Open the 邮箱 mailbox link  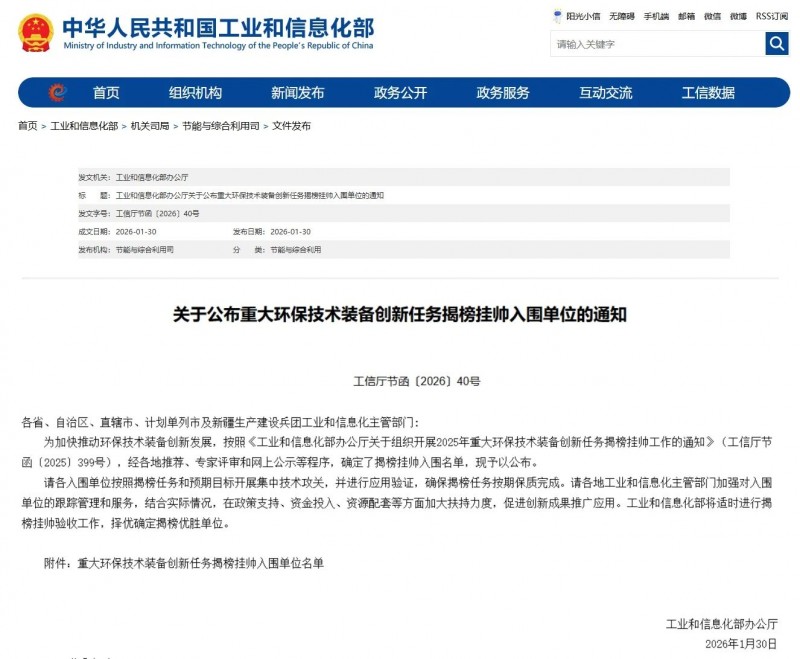686,17
